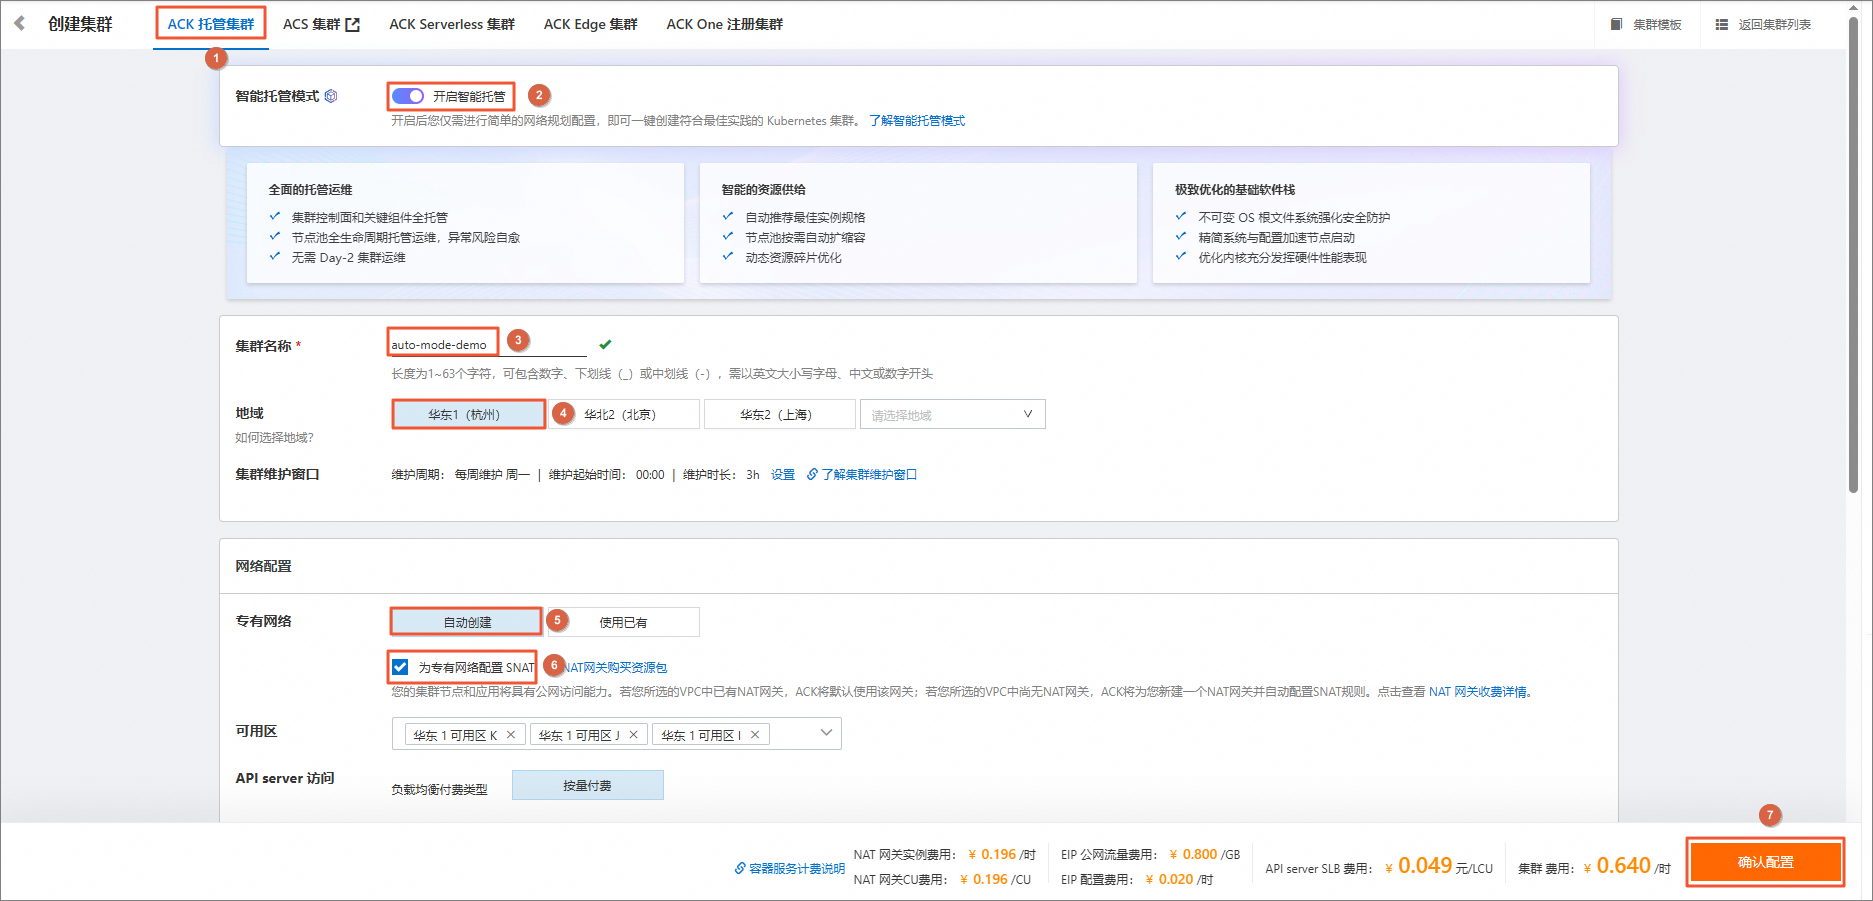
Task: Click the 确认配置 button
Action: pyautogui.click(x=1766, y=862)
